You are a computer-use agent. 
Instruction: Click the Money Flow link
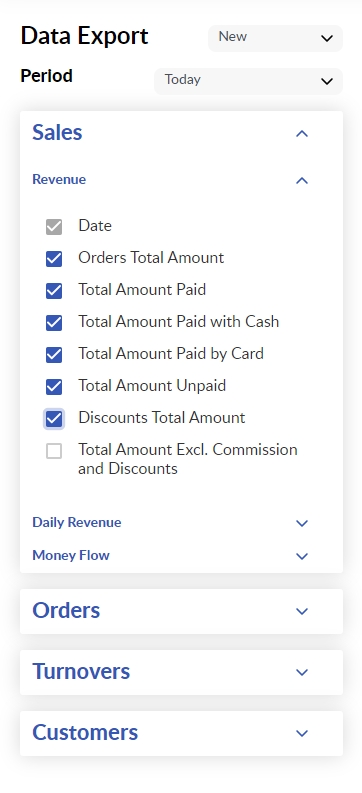[71, 555]
